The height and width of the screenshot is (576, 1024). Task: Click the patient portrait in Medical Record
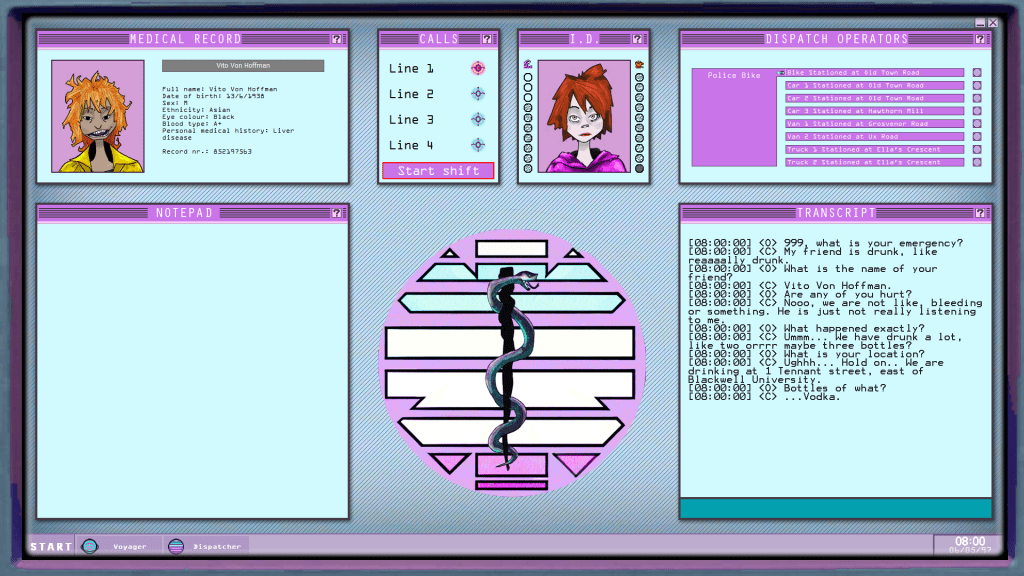[x=98, y=116]
